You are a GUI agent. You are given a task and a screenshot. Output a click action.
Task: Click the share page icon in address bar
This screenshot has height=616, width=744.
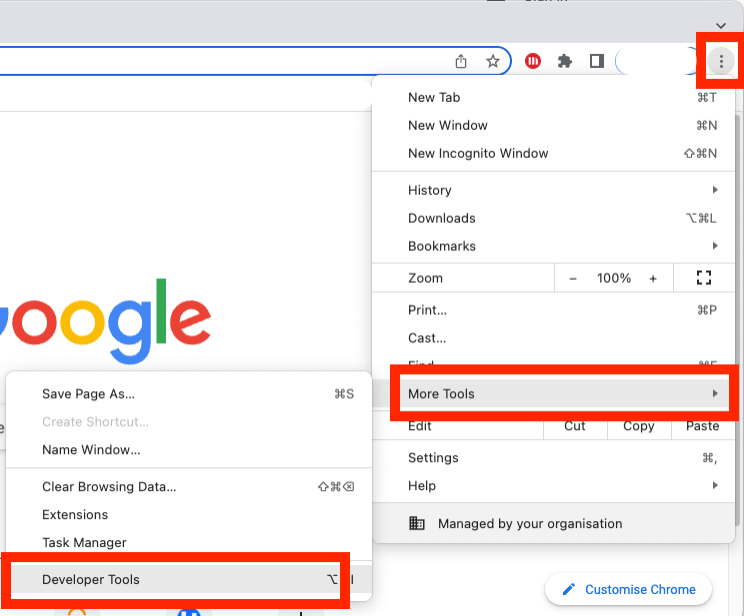461,62
